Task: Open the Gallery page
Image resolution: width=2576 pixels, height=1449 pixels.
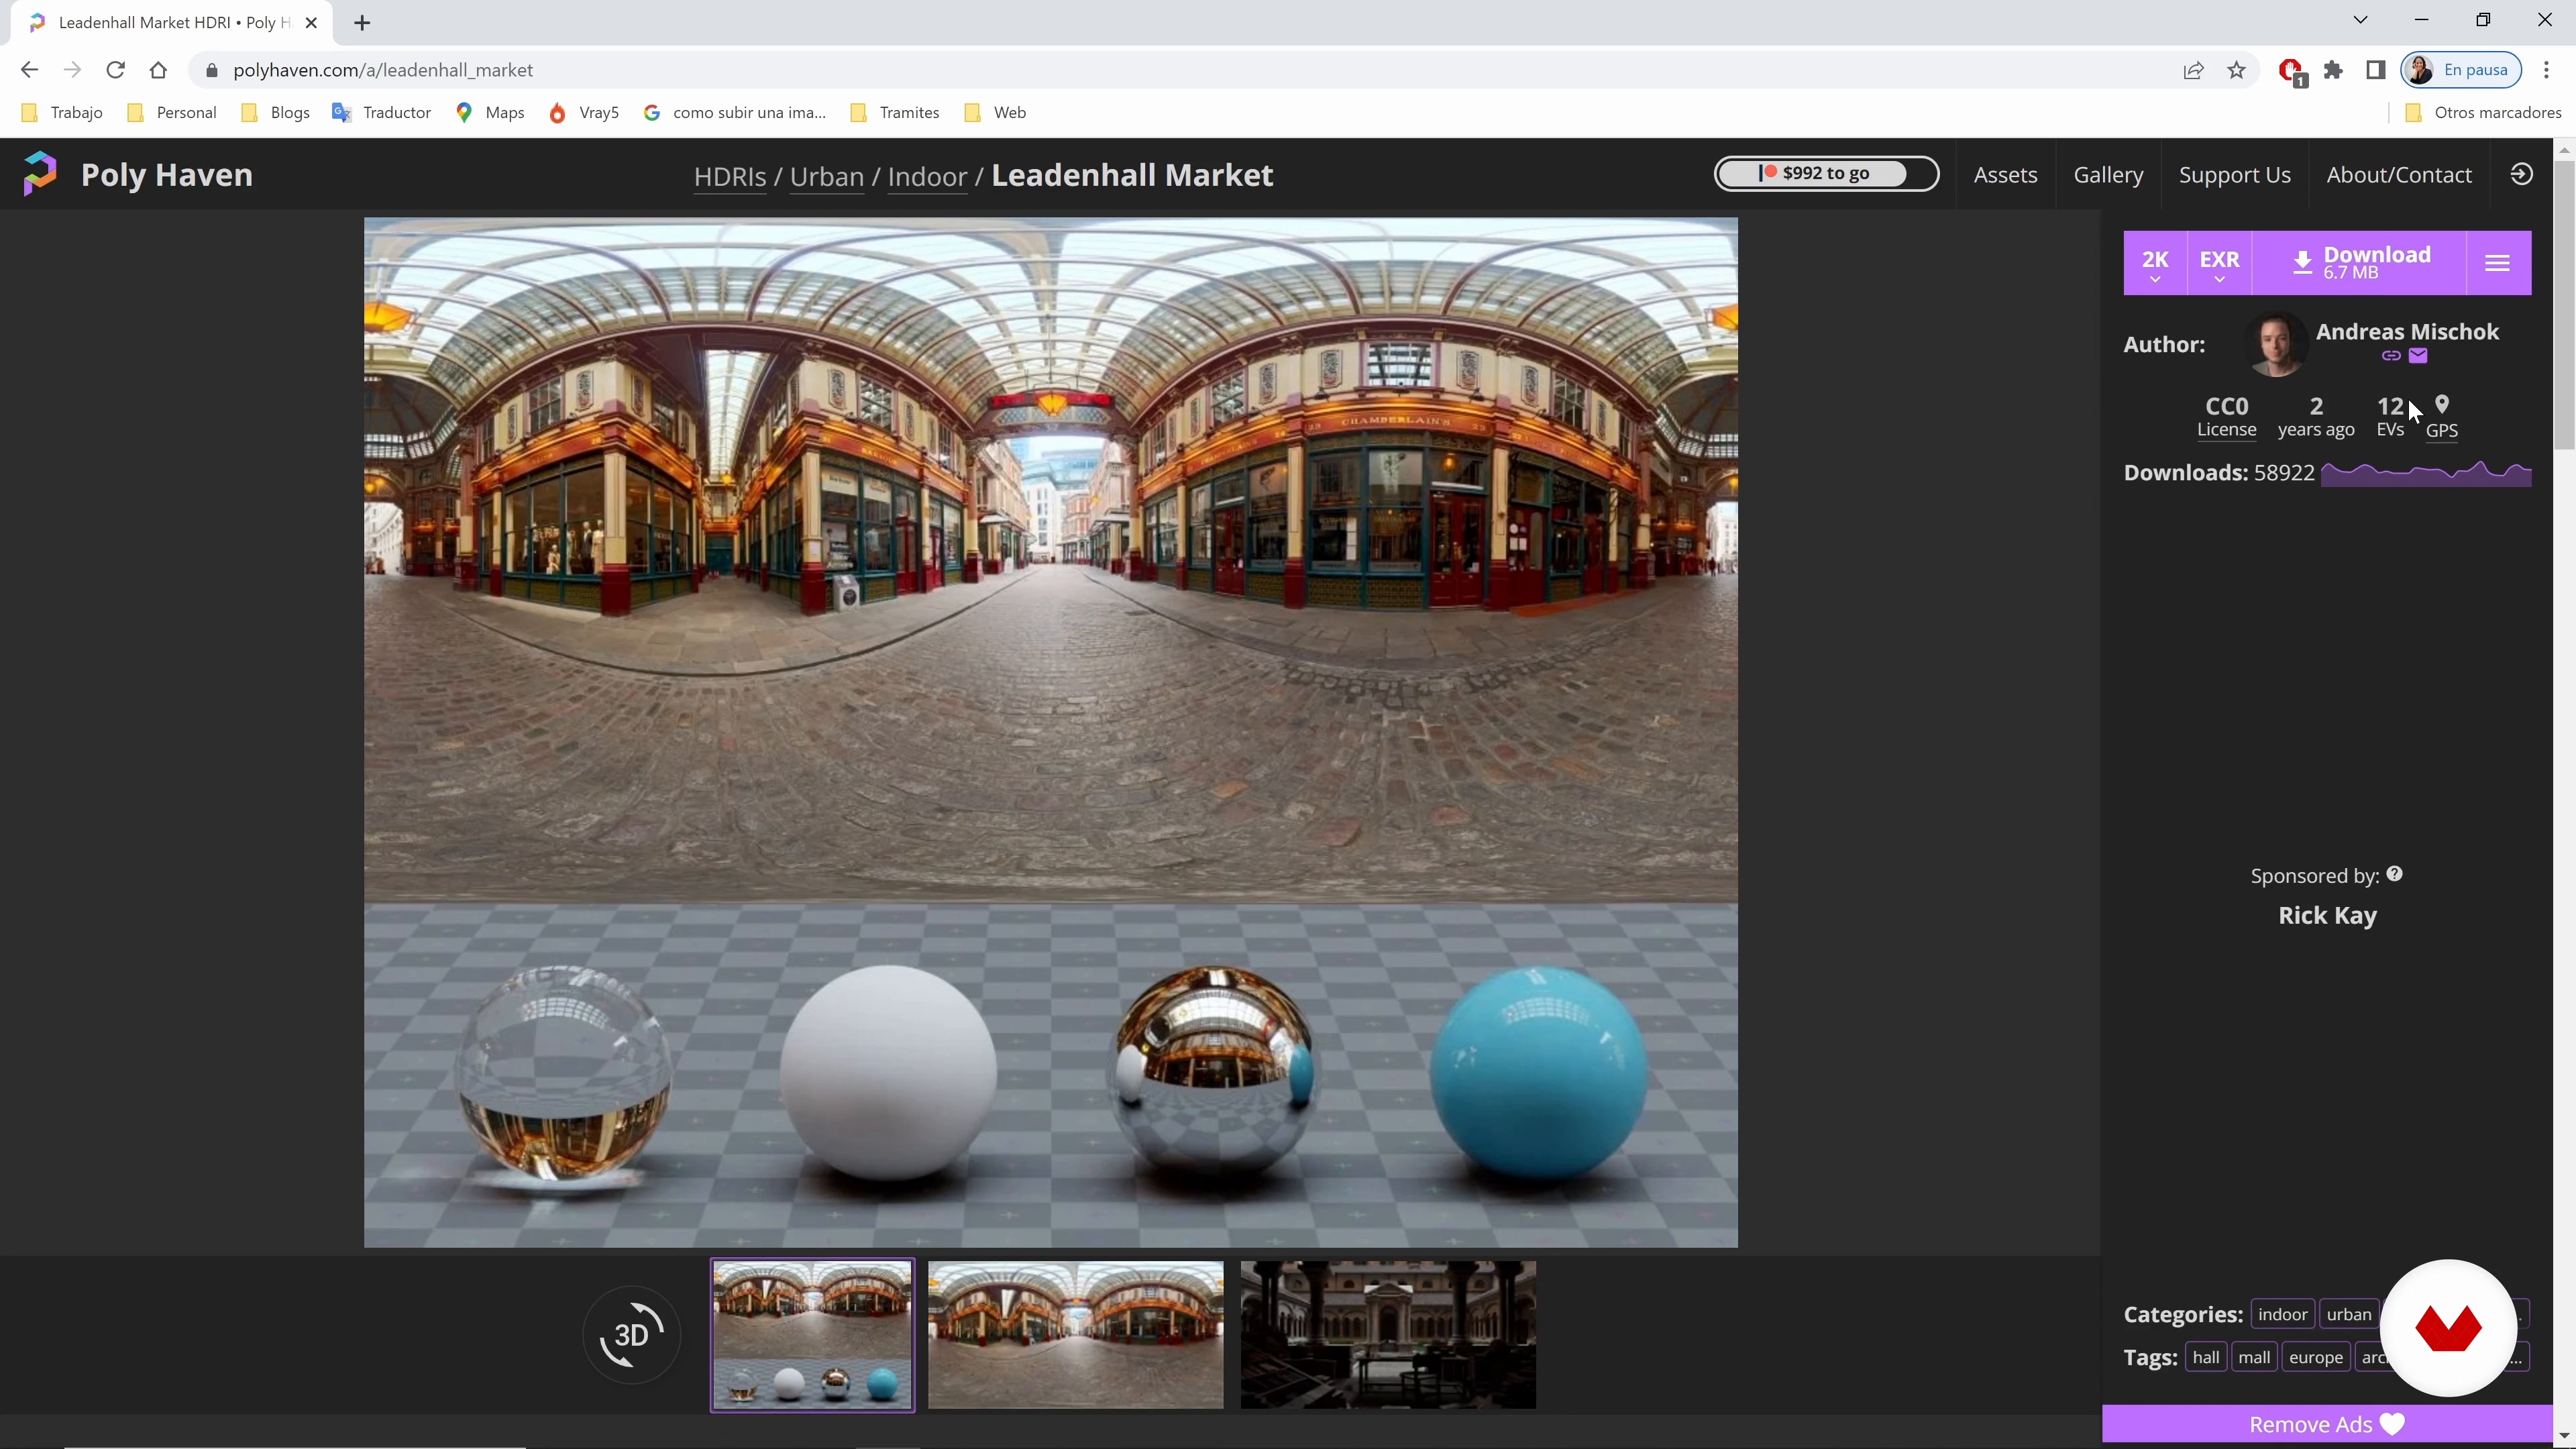Action: (x=2108, y=175)
